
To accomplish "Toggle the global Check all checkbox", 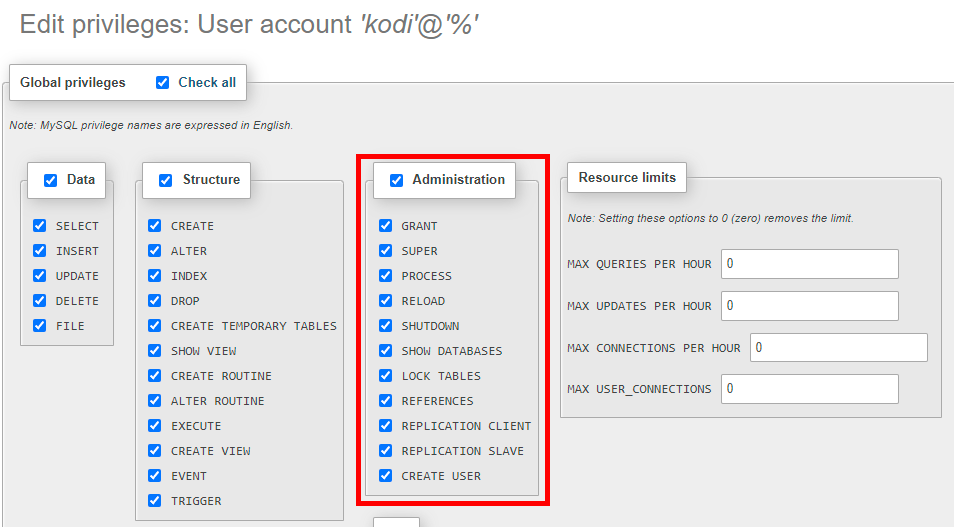I will [x=163, y=83].
